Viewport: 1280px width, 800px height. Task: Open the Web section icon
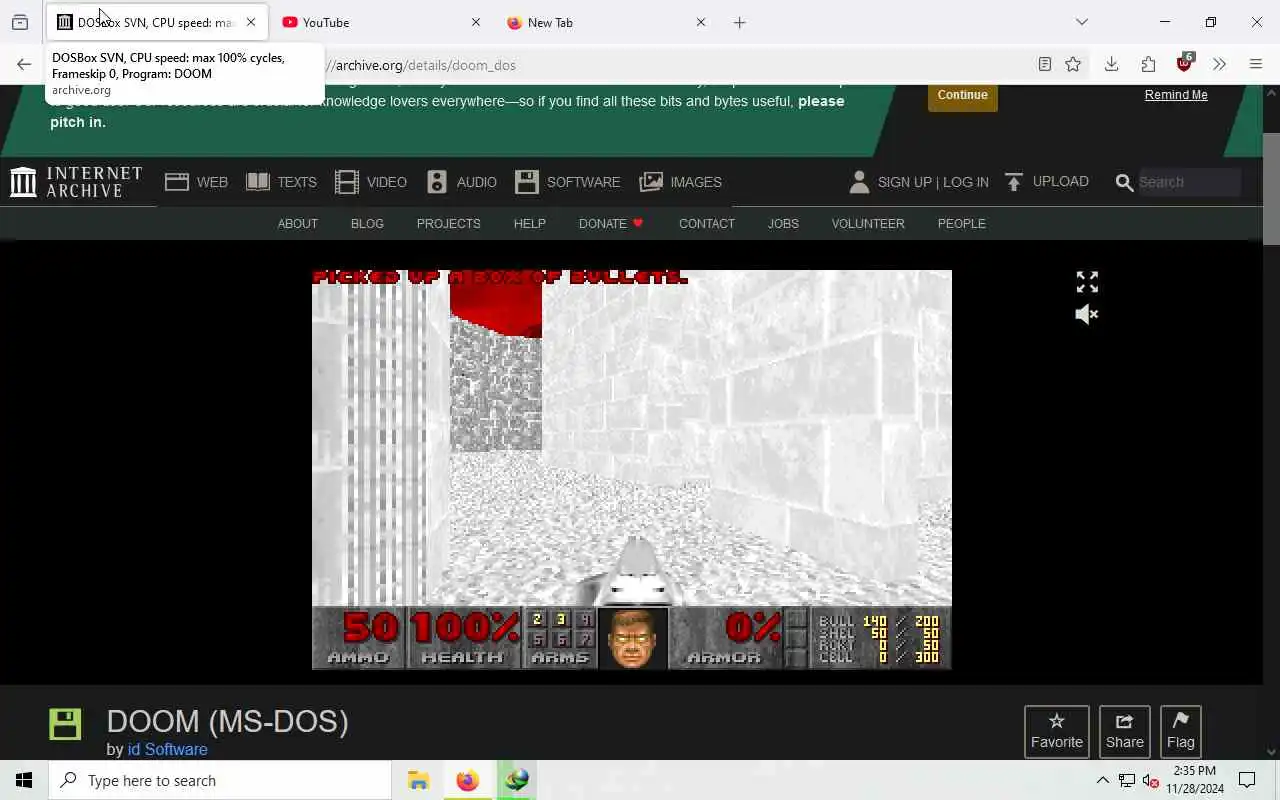click(x=177, y=182)
